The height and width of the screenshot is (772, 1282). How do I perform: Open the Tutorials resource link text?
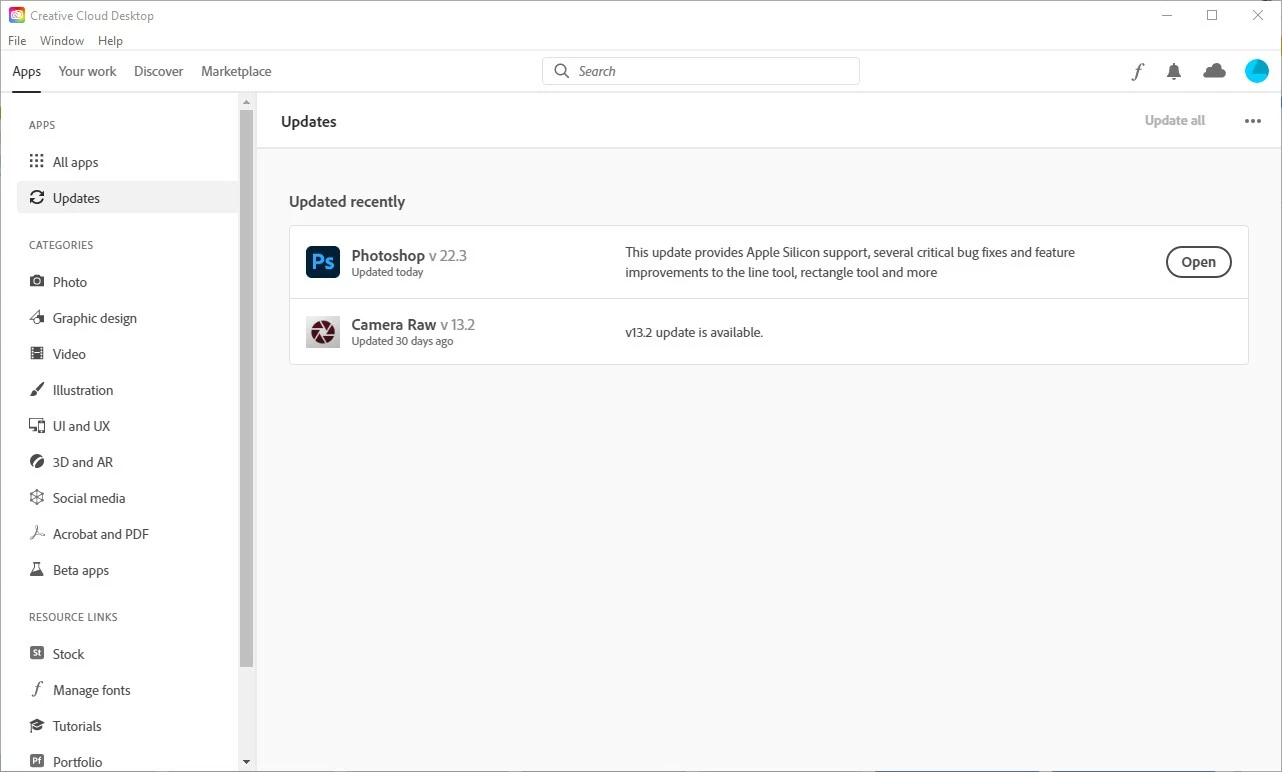click(77, 726)
